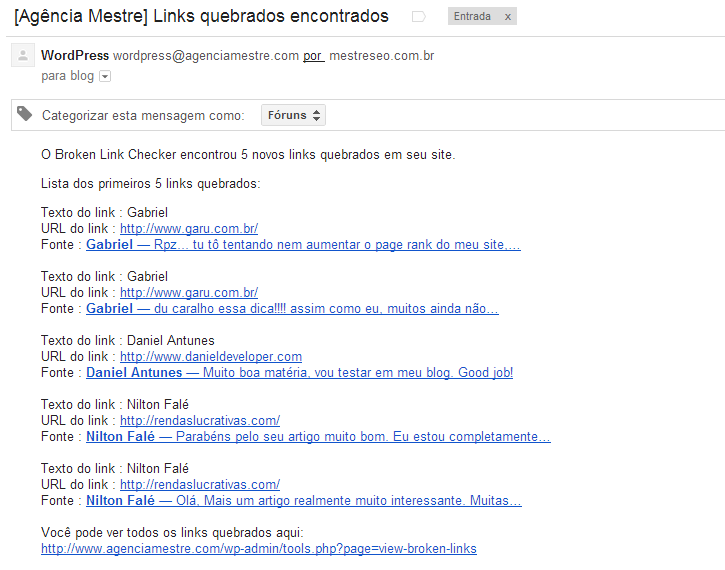Click the Entrada label chip

pos(474,17)
